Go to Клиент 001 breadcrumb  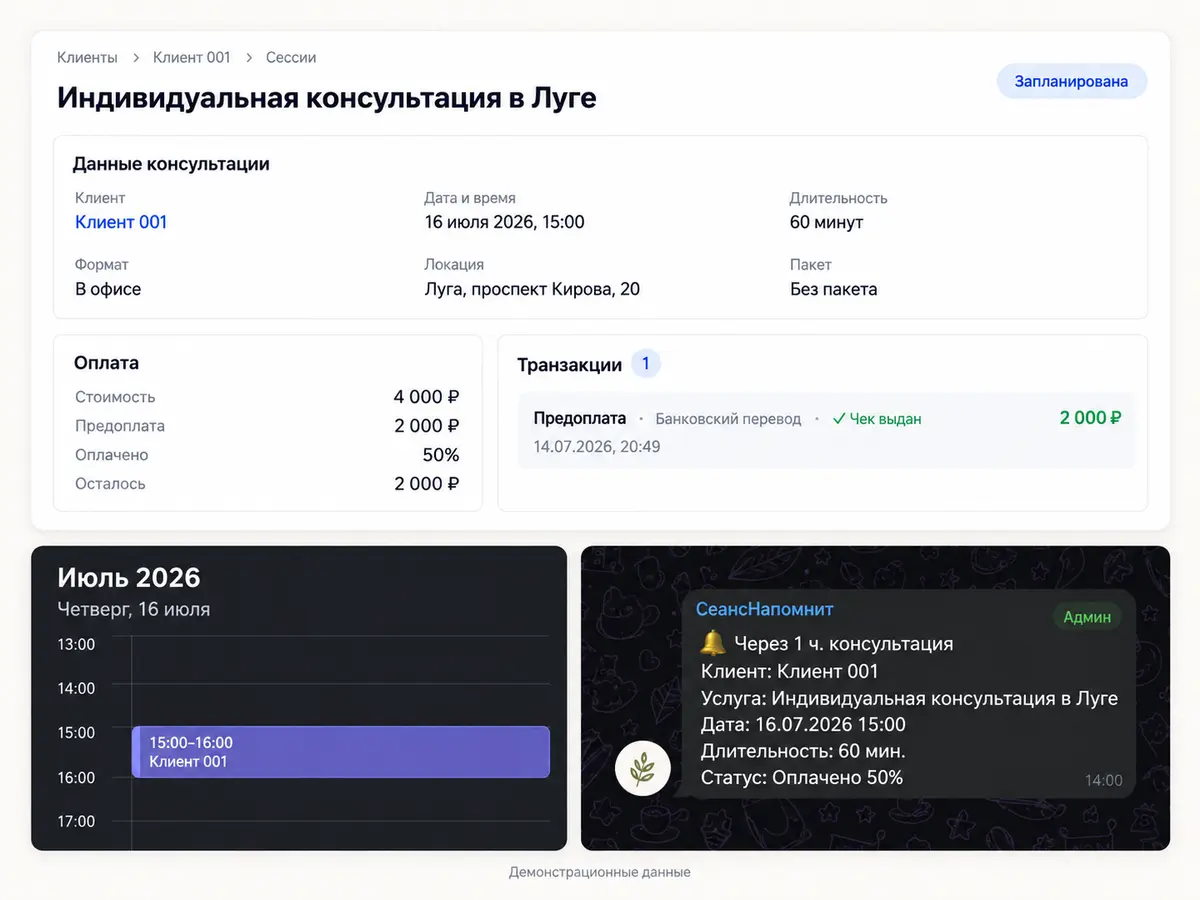click(x=191, y=57)
